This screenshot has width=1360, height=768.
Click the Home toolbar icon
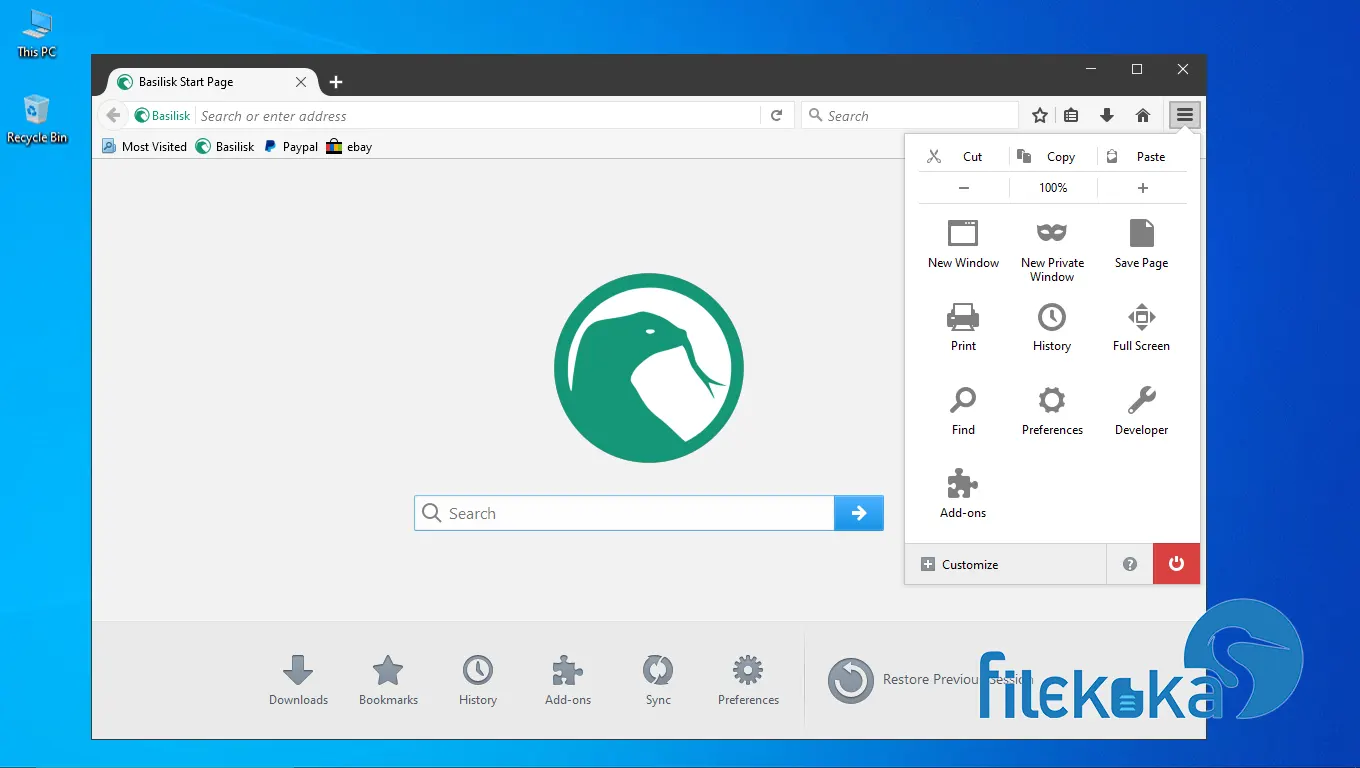pos(1143,115)
